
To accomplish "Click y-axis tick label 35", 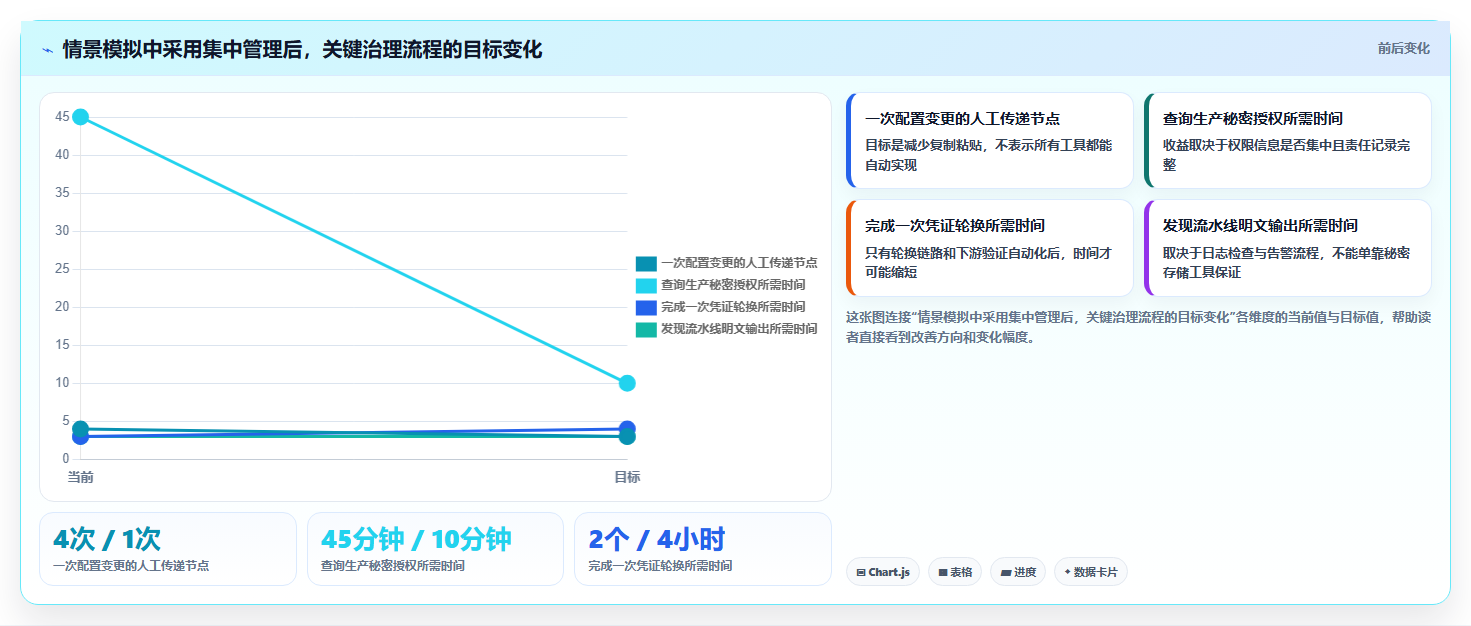I will pos(62,193).
